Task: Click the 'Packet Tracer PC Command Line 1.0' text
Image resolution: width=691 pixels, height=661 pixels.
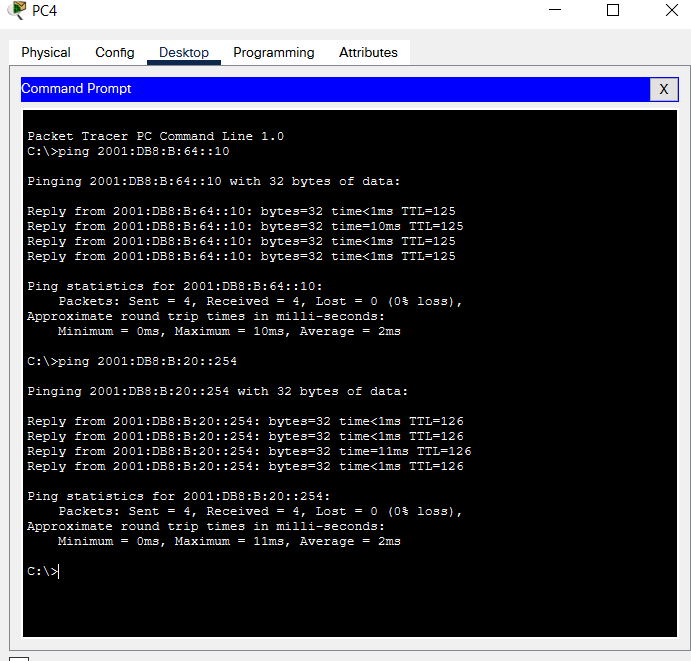Action: click(x=156, y=136)
